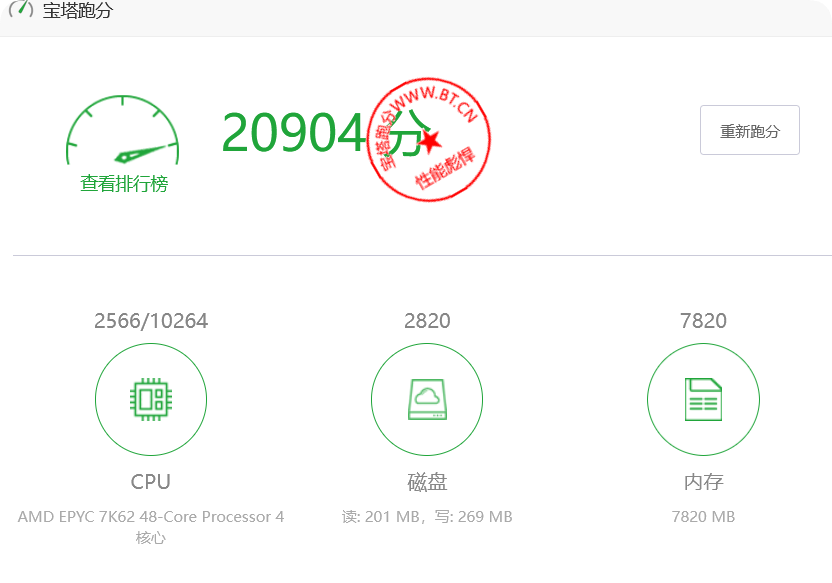The height and width of the screenshot is (583, 832).
Task: Click the disk score 2820
Action: pos(427,321)
